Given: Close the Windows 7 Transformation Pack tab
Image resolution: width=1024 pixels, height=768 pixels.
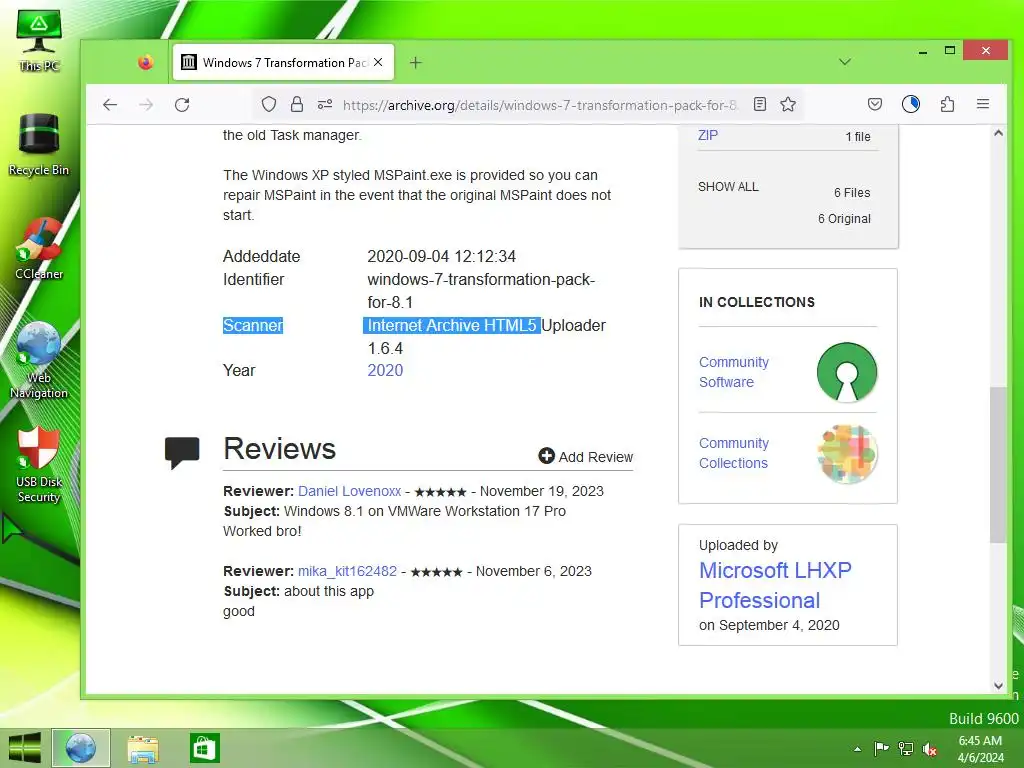Looking at the screenshot, I should pyautogui.click(x=378, y=63).
